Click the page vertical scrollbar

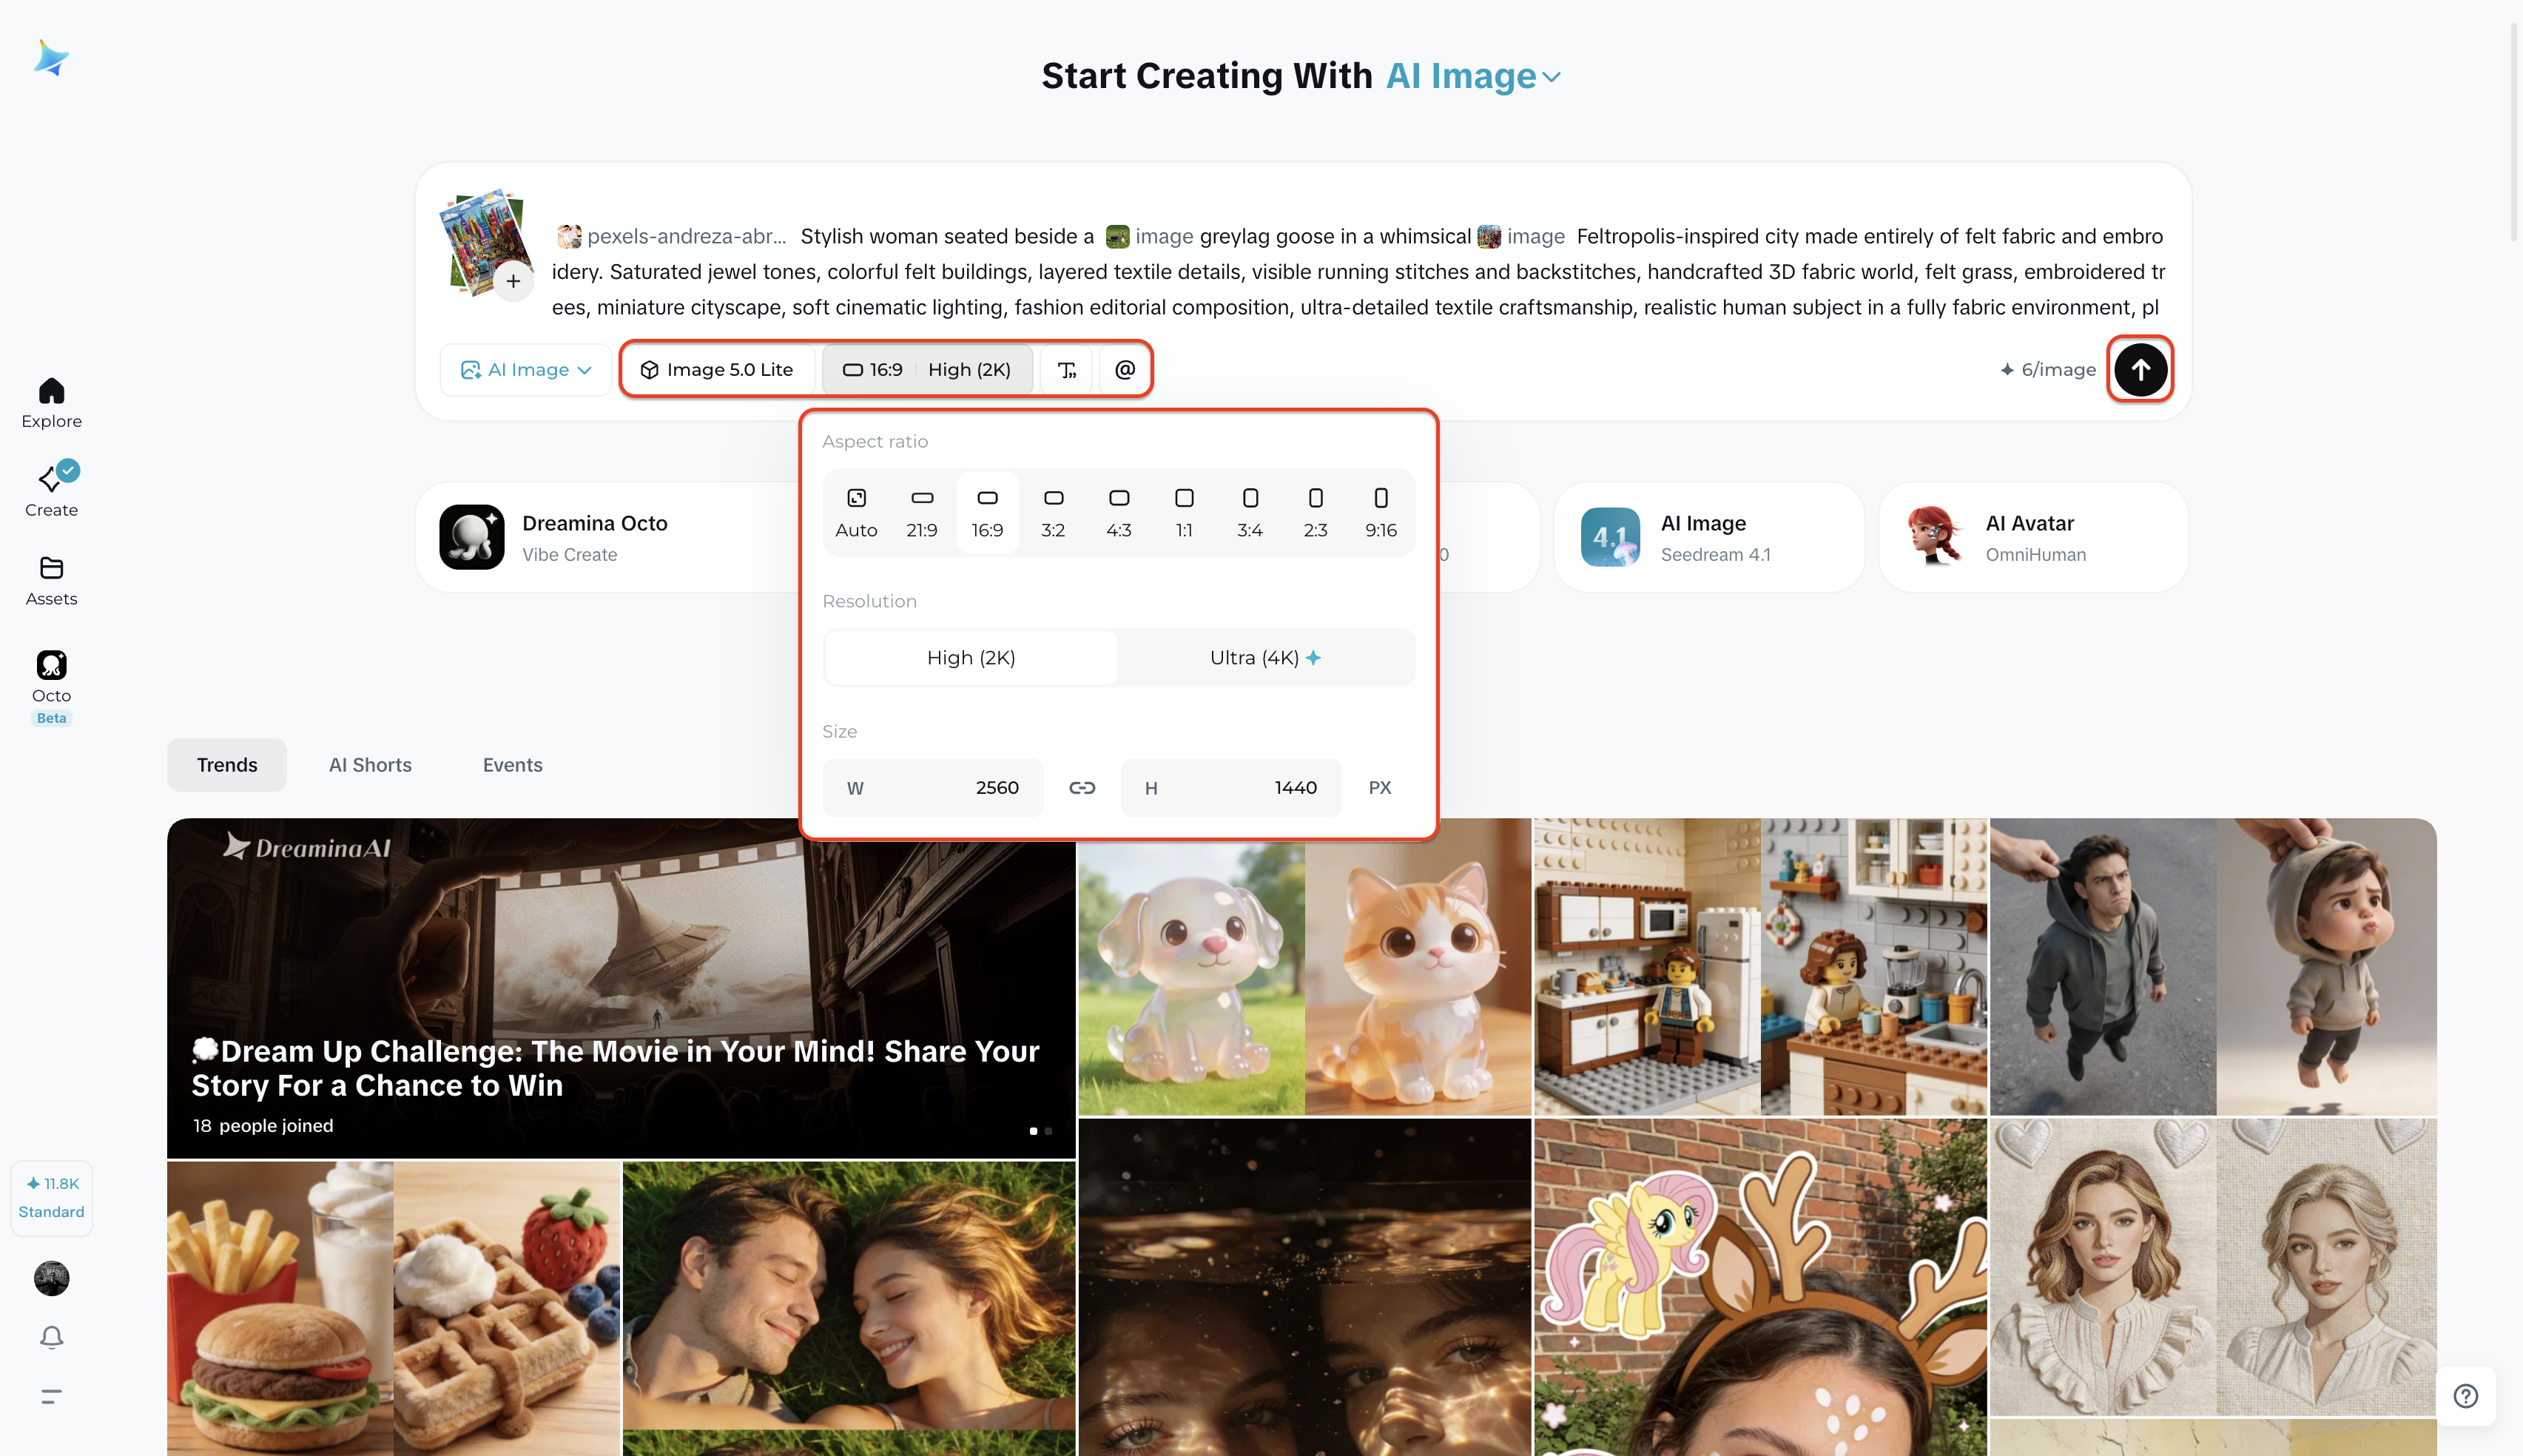coord(2514,130)
